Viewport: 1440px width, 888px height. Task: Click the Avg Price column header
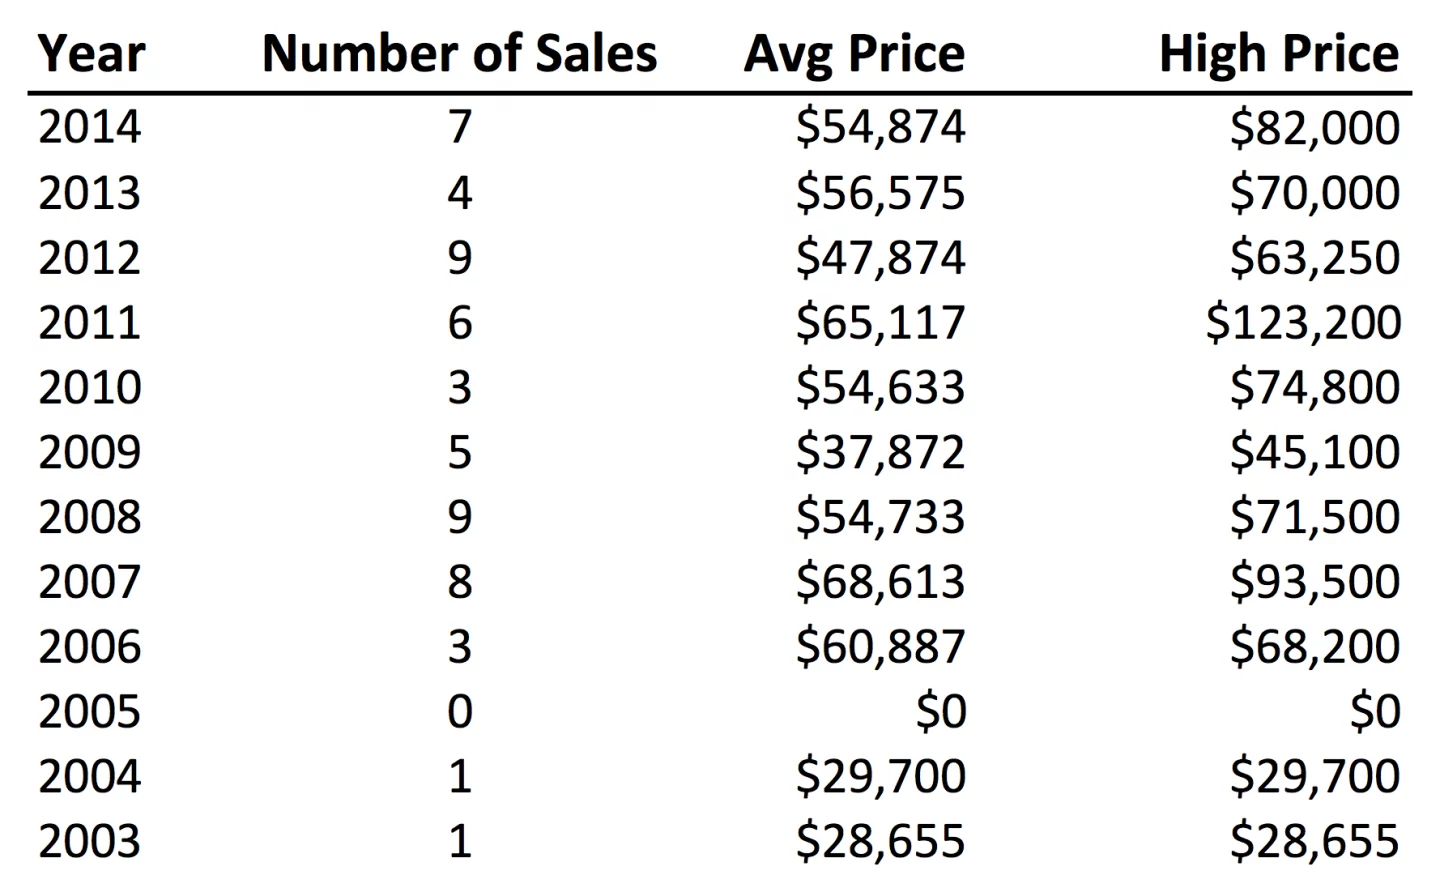854,54
